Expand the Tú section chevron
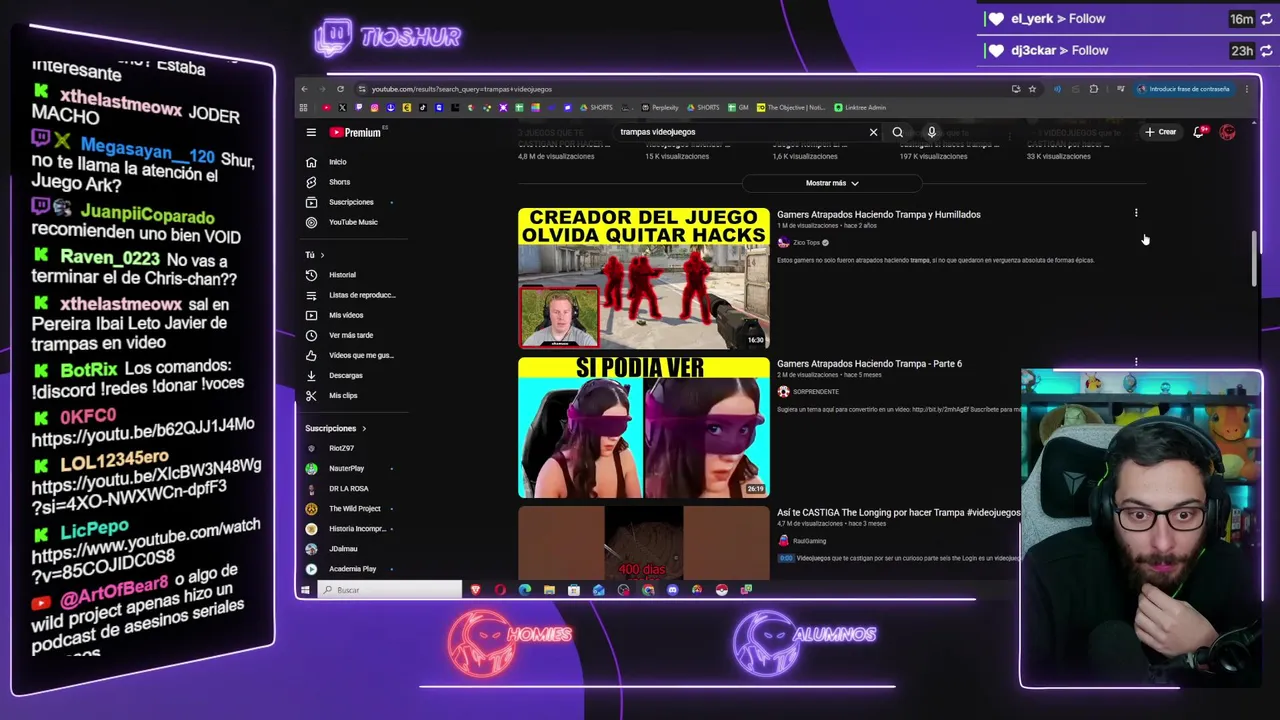 pyautogui.click(x=322, y=255)
